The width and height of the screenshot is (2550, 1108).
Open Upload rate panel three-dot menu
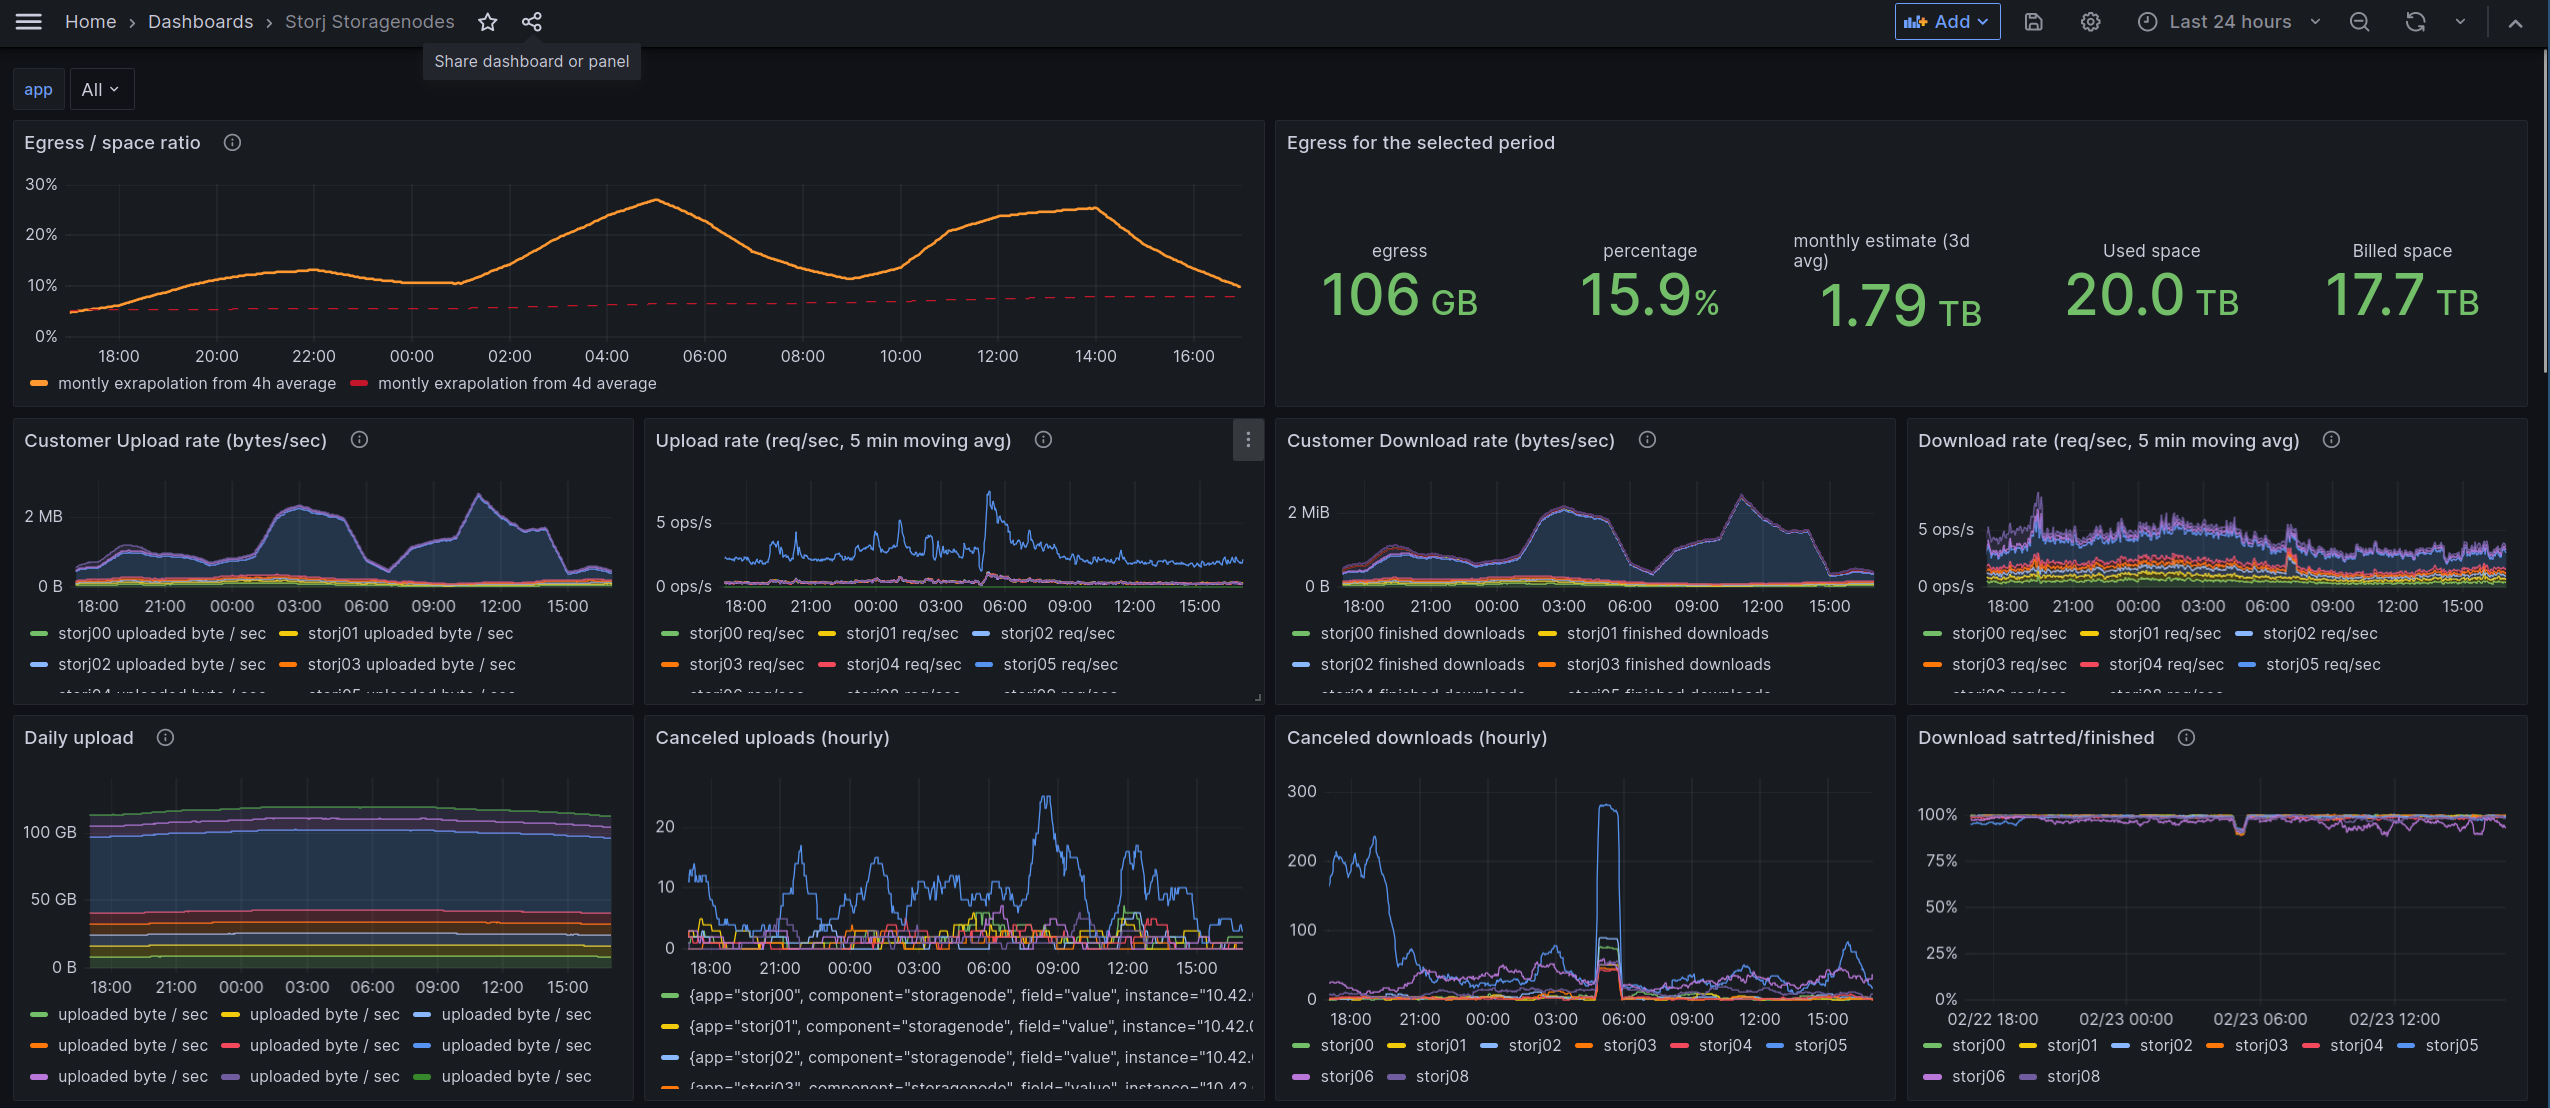point(1247,440)
